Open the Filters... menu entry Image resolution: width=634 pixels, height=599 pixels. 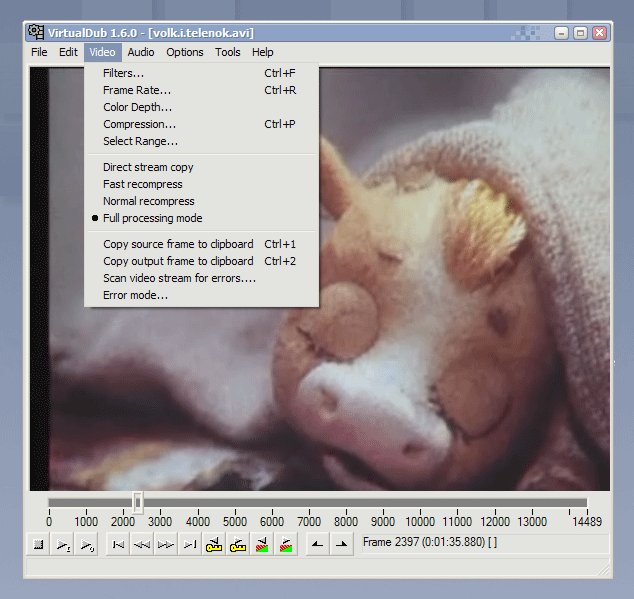[123, 73]
